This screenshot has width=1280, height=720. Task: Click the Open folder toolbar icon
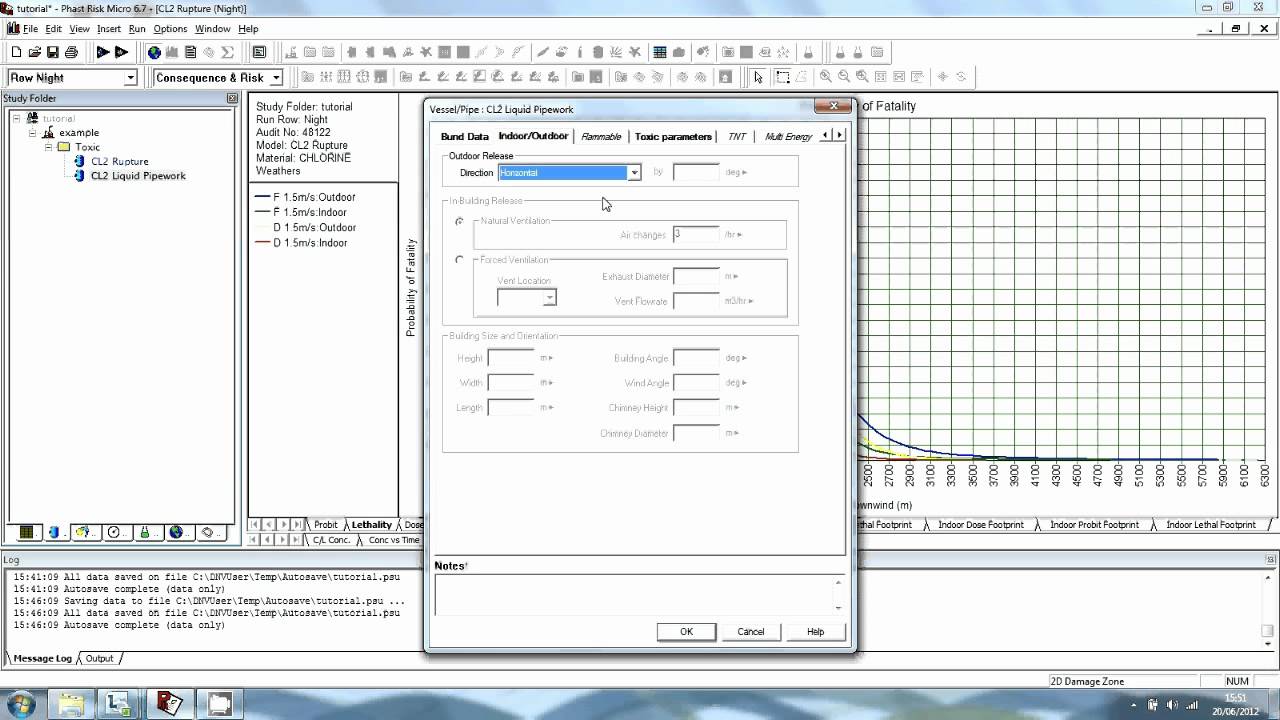click(34, 52)
